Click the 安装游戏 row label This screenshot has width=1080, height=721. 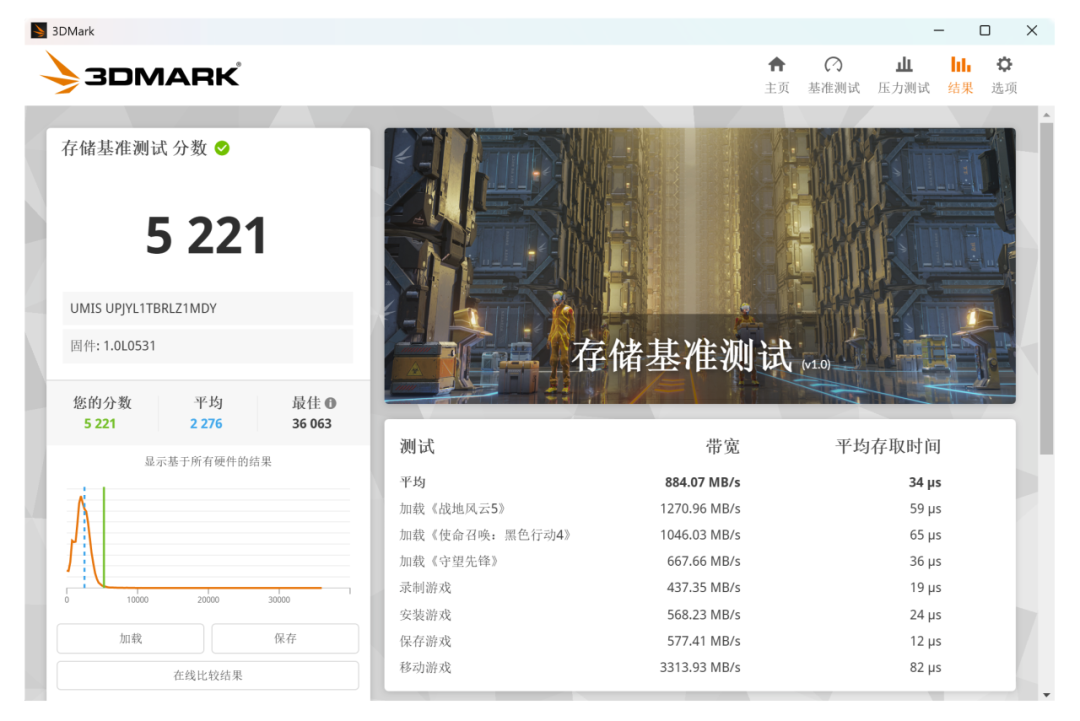pyautogui.click(x=425, y=615)
